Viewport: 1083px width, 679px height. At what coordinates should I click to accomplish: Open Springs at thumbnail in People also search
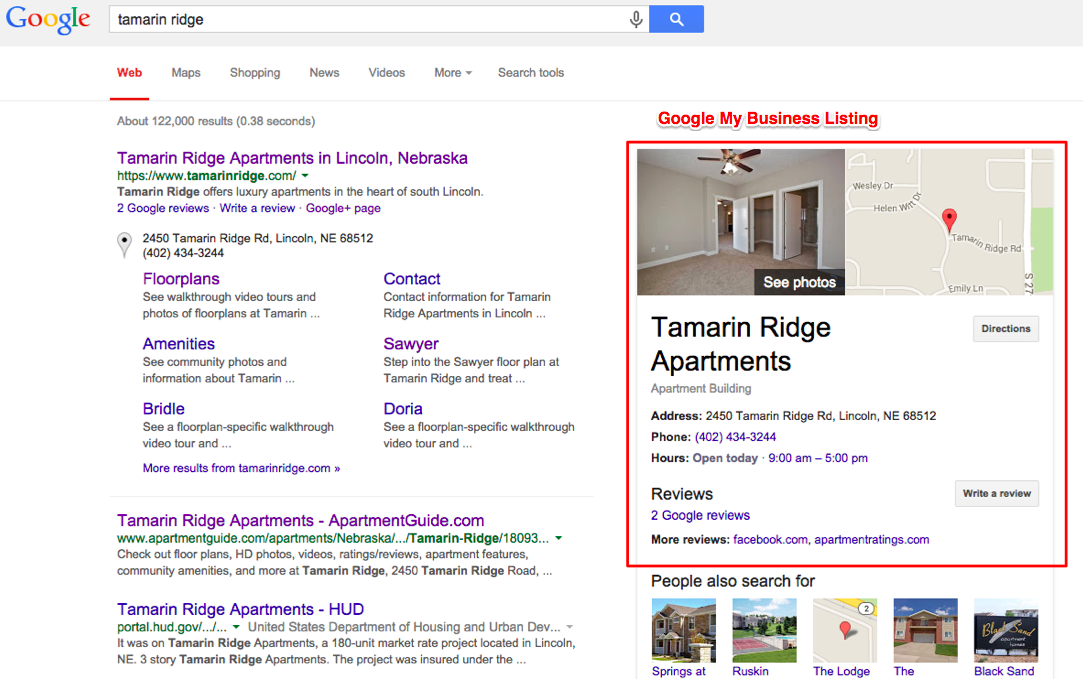click(x=684, y=631)
